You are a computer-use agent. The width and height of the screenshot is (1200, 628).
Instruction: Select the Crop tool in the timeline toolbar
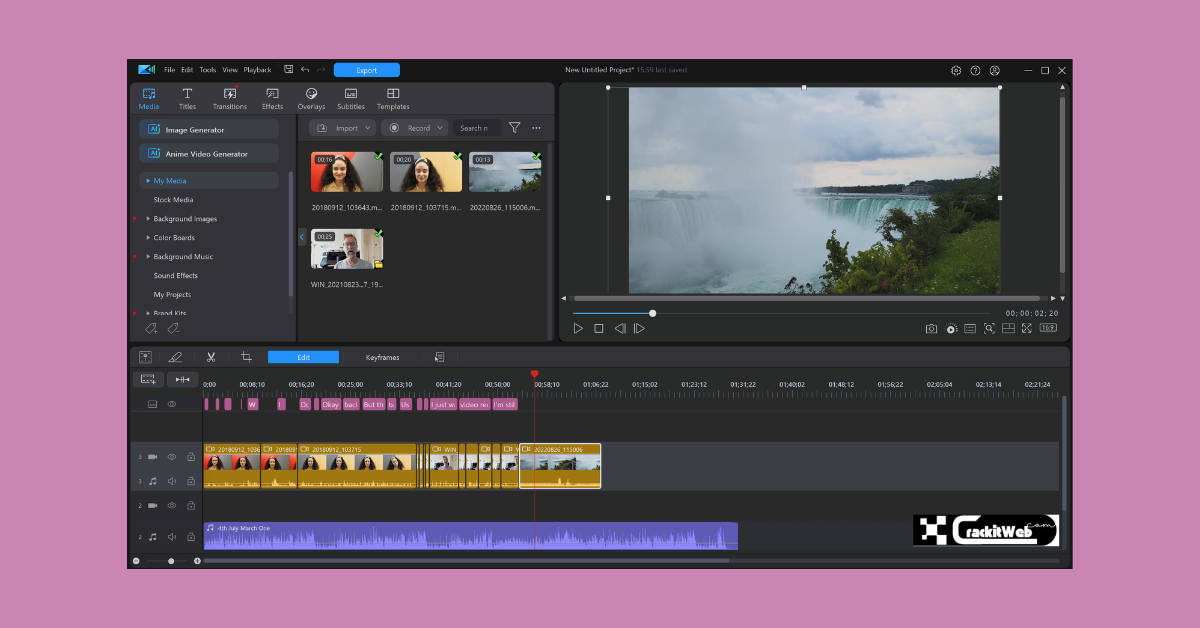[x=245, y=357]
